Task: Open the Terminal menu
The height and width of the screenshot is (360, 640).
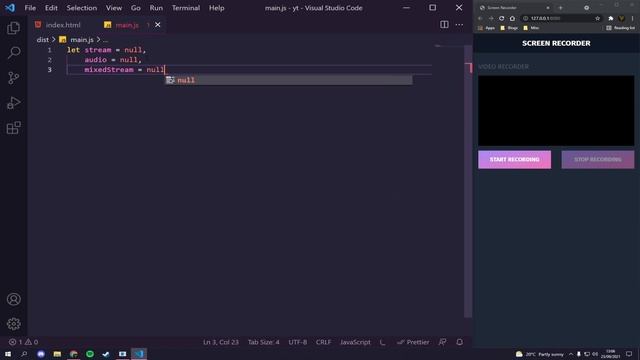Action: [x=186, y=8]
